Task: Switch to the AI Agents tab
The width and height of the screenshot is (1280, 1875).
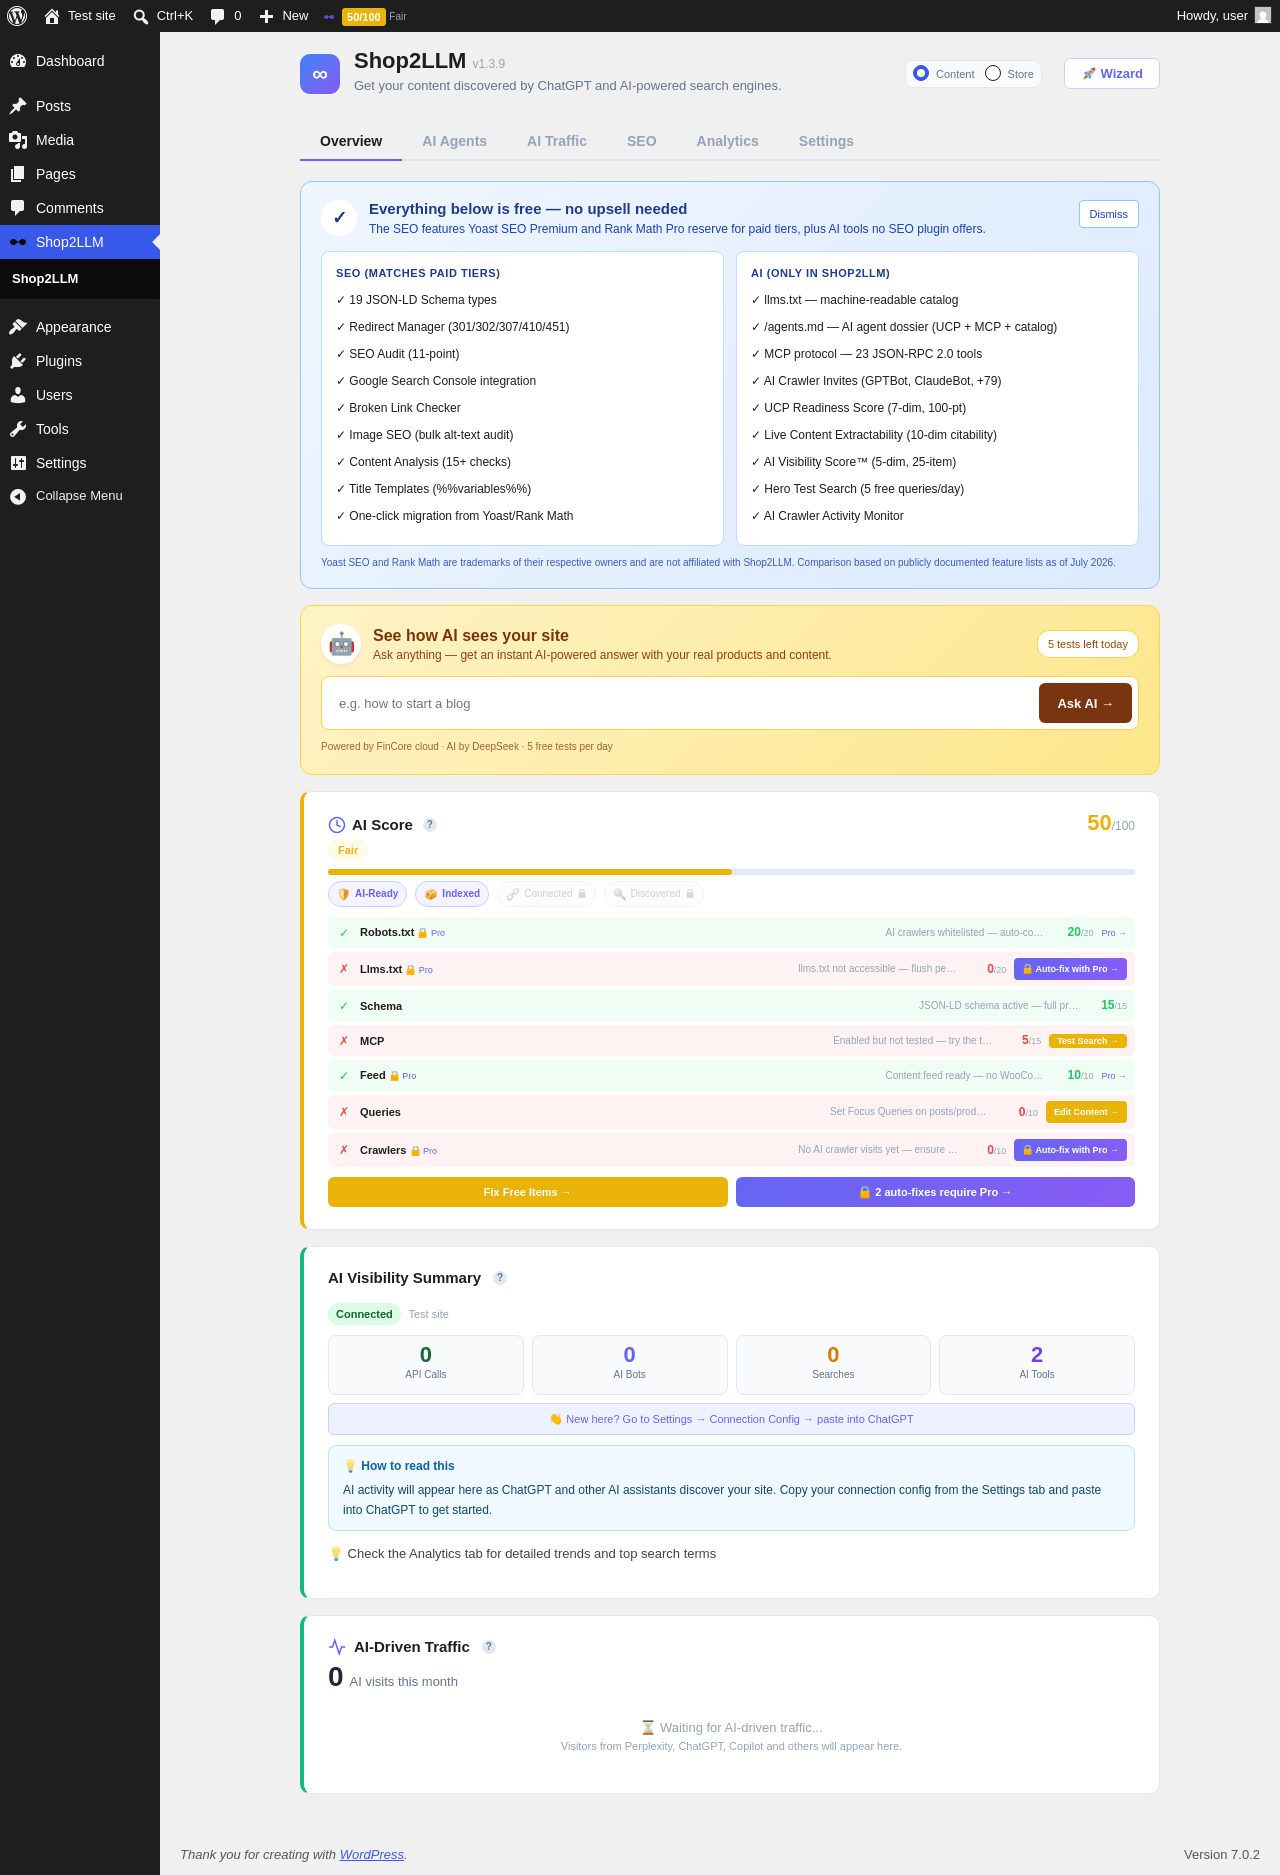Action: pos(454,141)
